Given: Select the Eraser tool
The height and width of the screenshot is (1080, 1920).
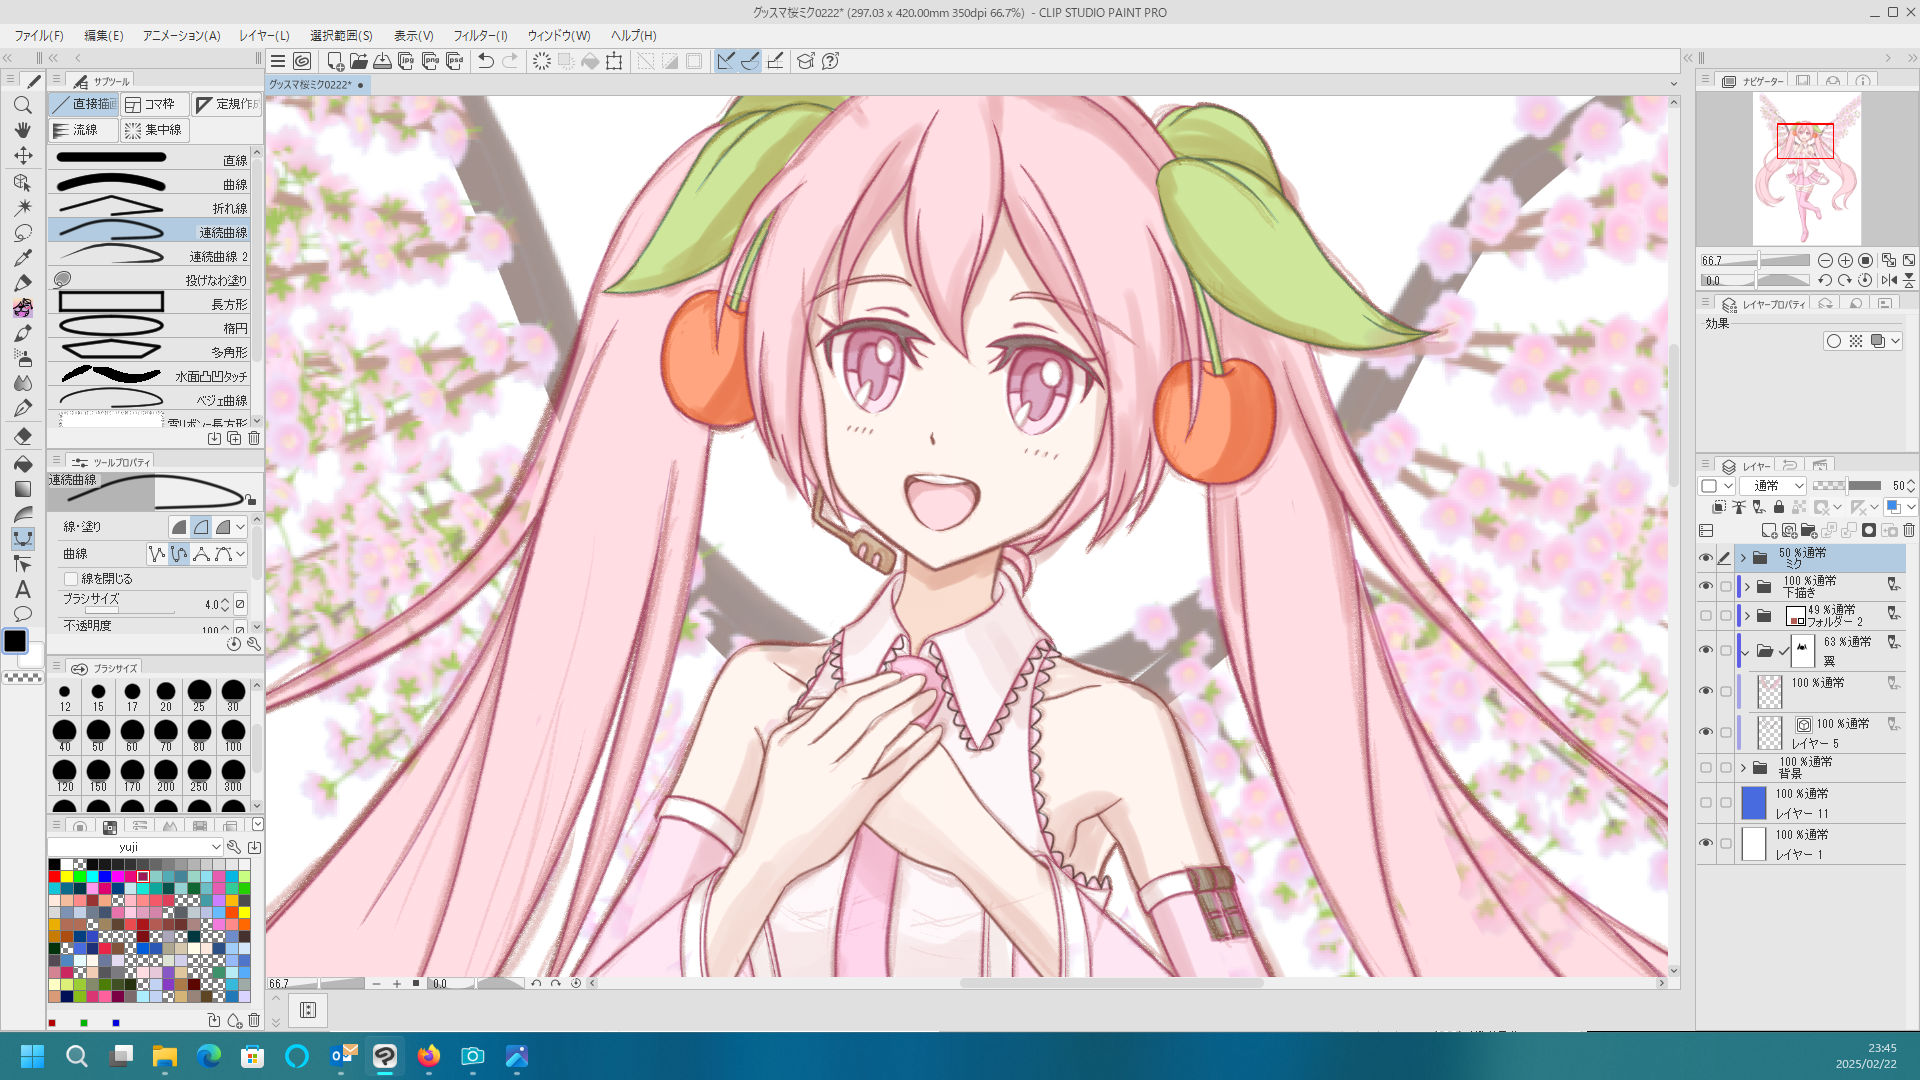Looking at the screenshot, I should coord(23,436).
